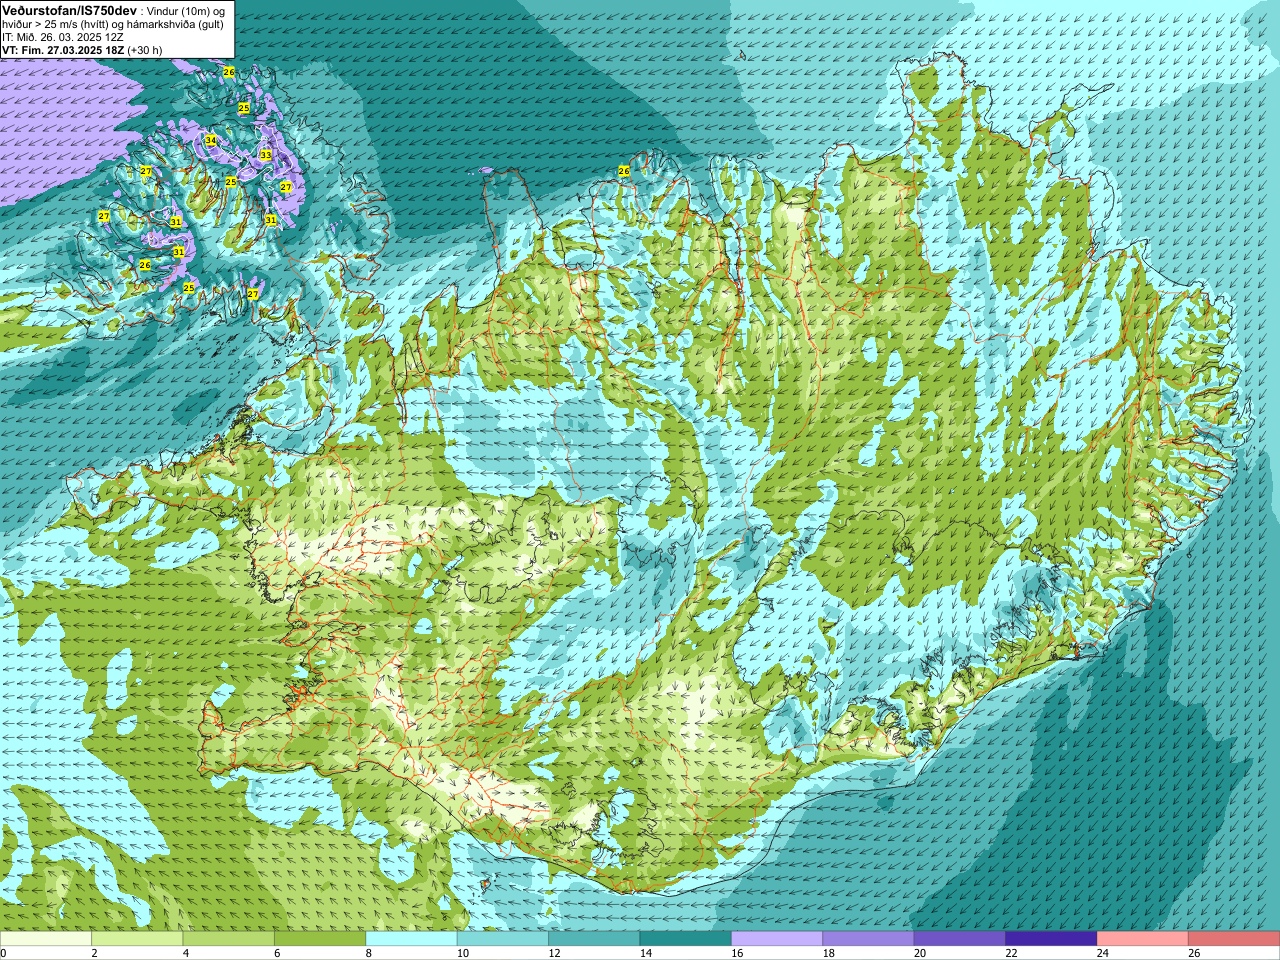Click the 14–16 m/s dark teal legend swatch
This screenshot has width=1280, height=960.
[x=686, y=938]
